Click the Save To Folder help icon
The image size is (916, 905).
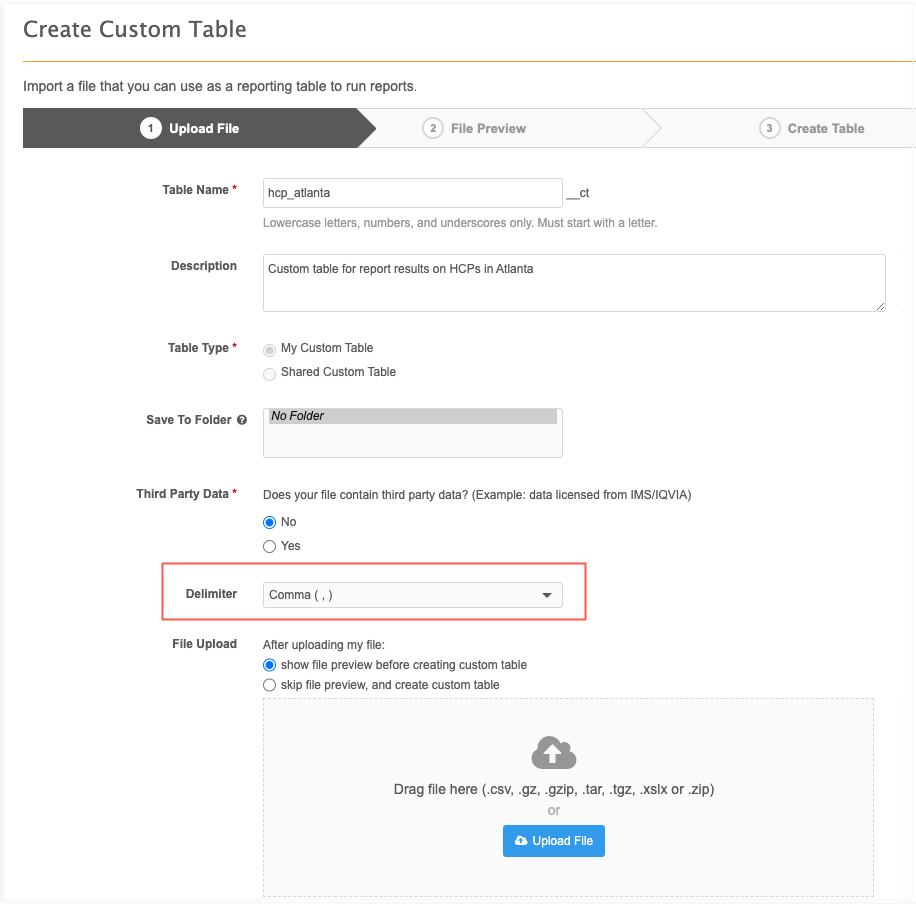point(242,420)
